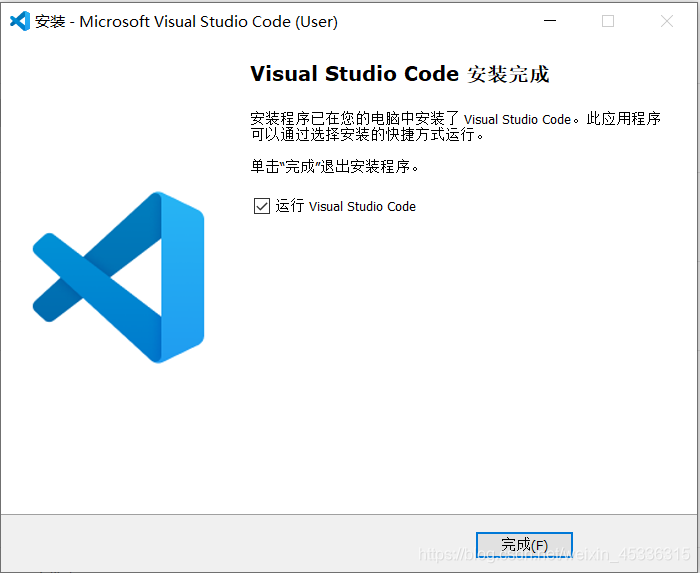Image resolution: width=700 pixels, height=573 pixels.
Task: Click the small VS Code icon in title bar
Action: coord(20,21)
